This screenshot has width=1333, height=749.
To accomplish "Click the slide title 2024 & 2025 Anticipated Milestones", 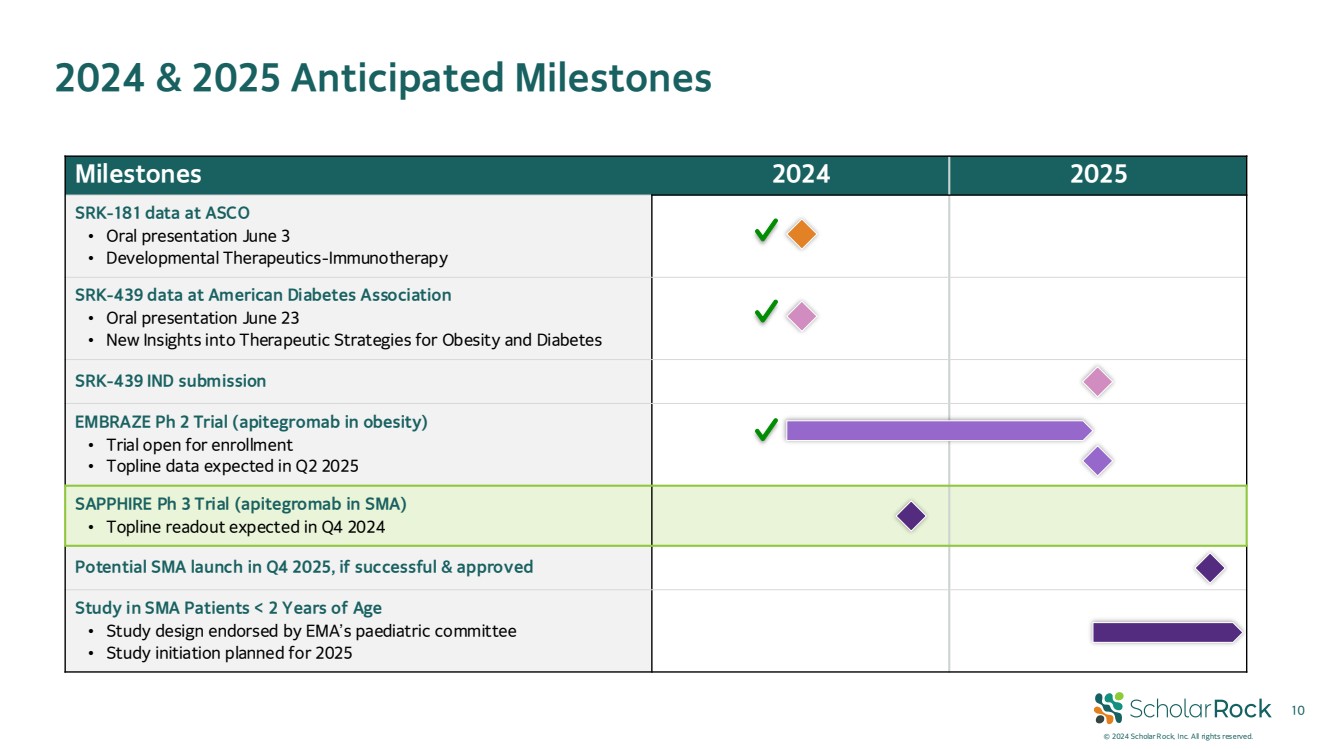I will point(383,79).
